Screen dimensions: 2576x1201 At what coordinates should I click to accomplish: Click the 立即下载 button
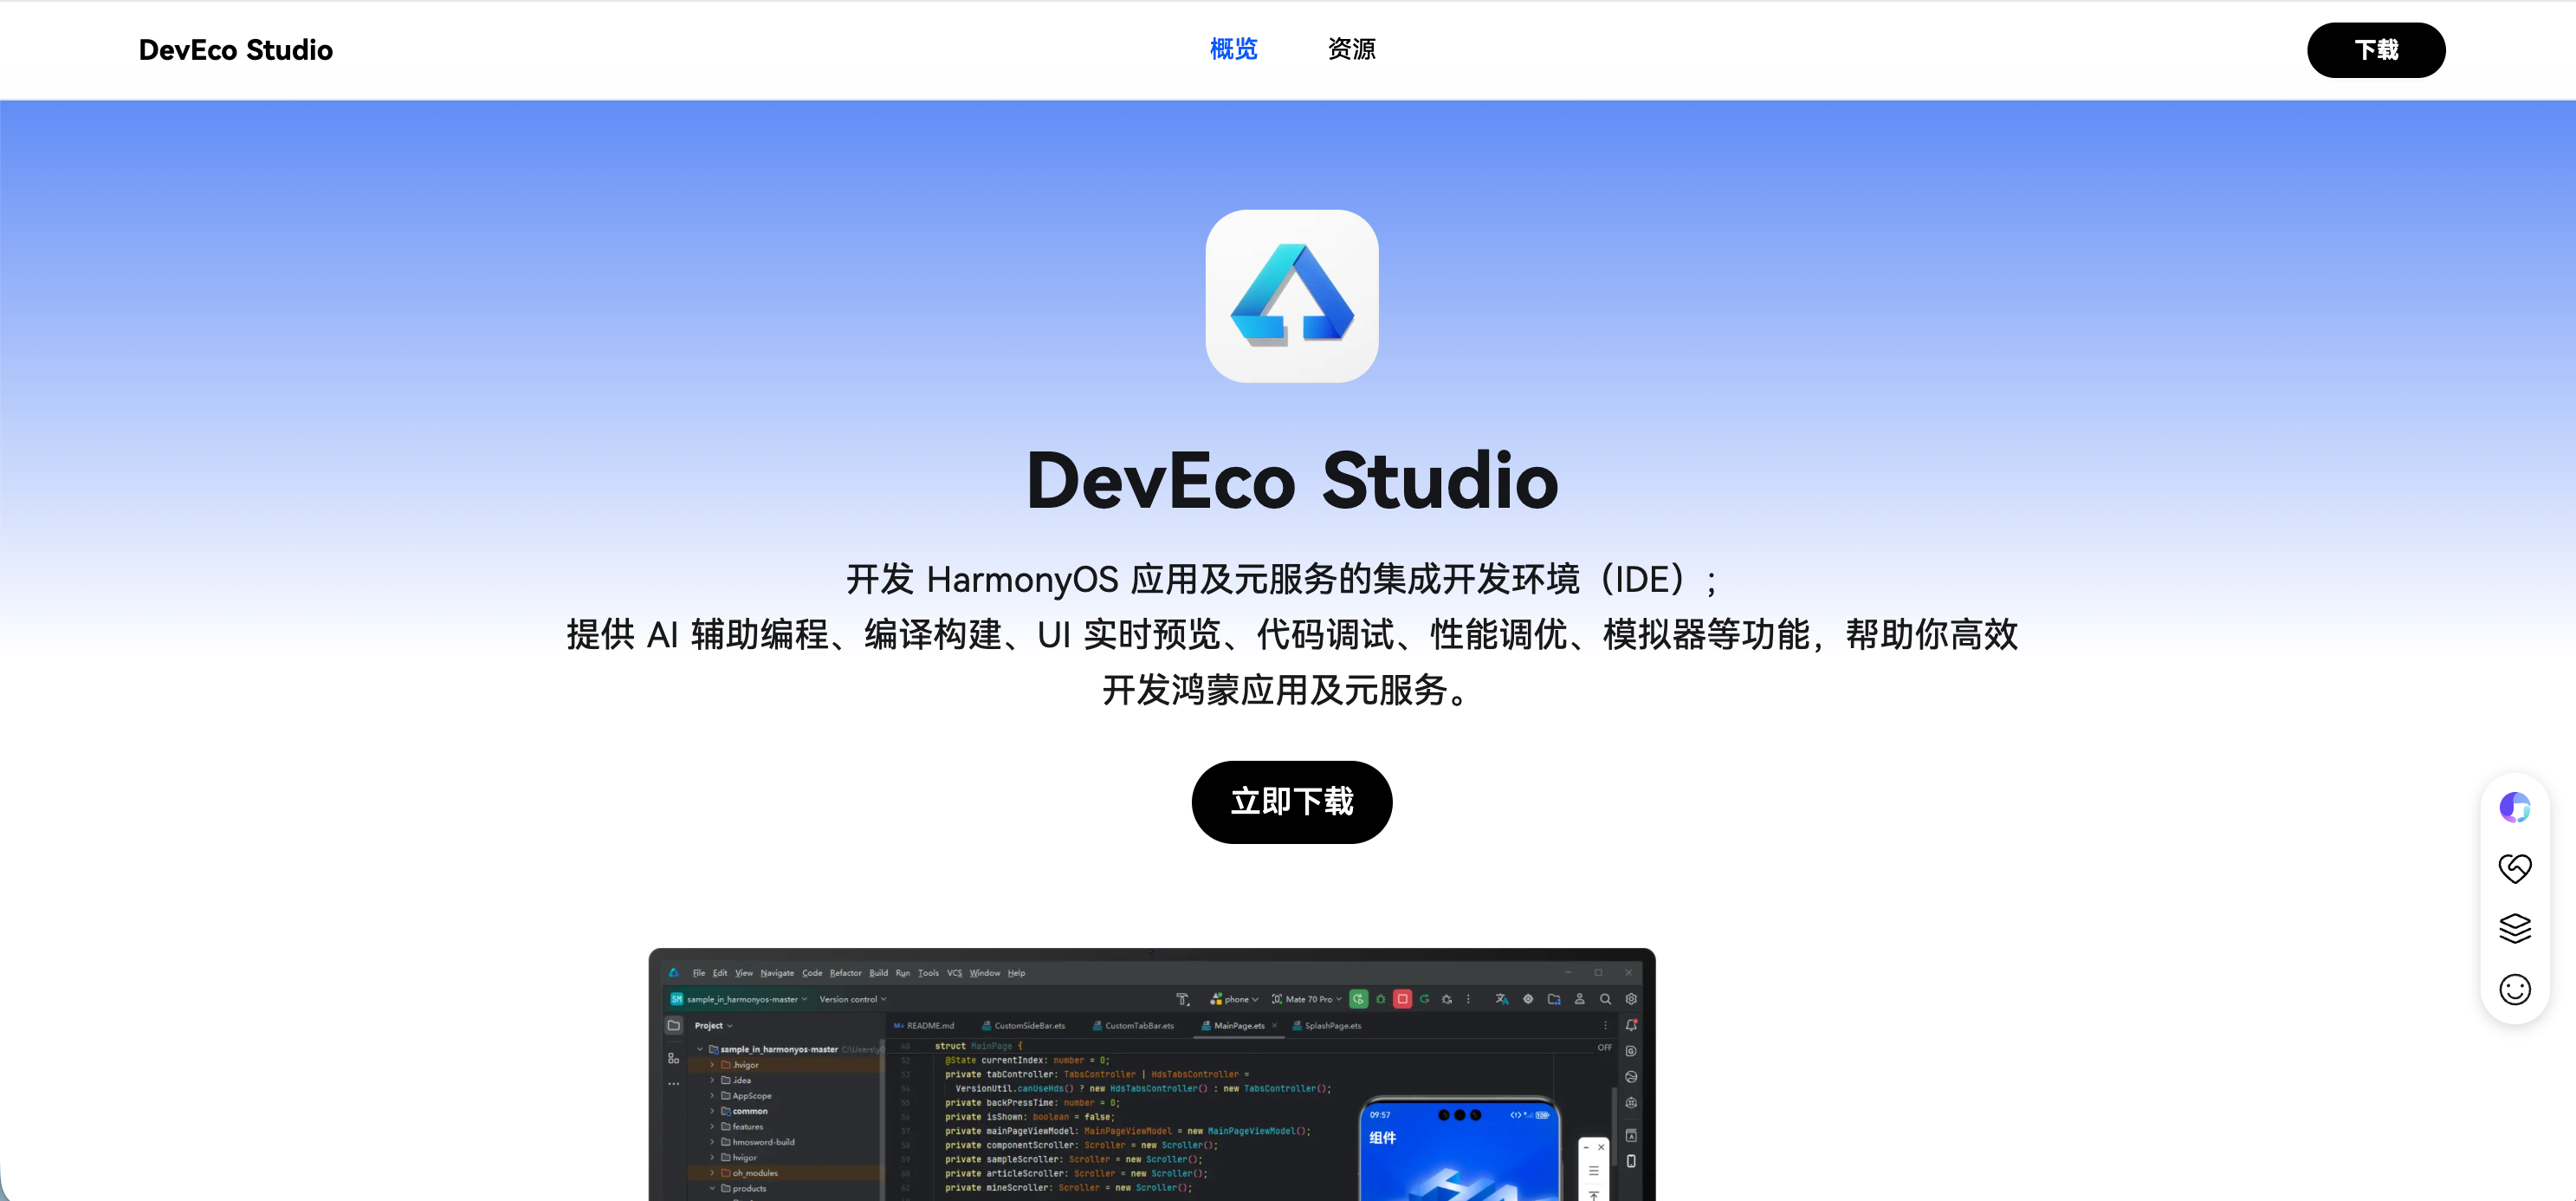[x=1292, y=802]
